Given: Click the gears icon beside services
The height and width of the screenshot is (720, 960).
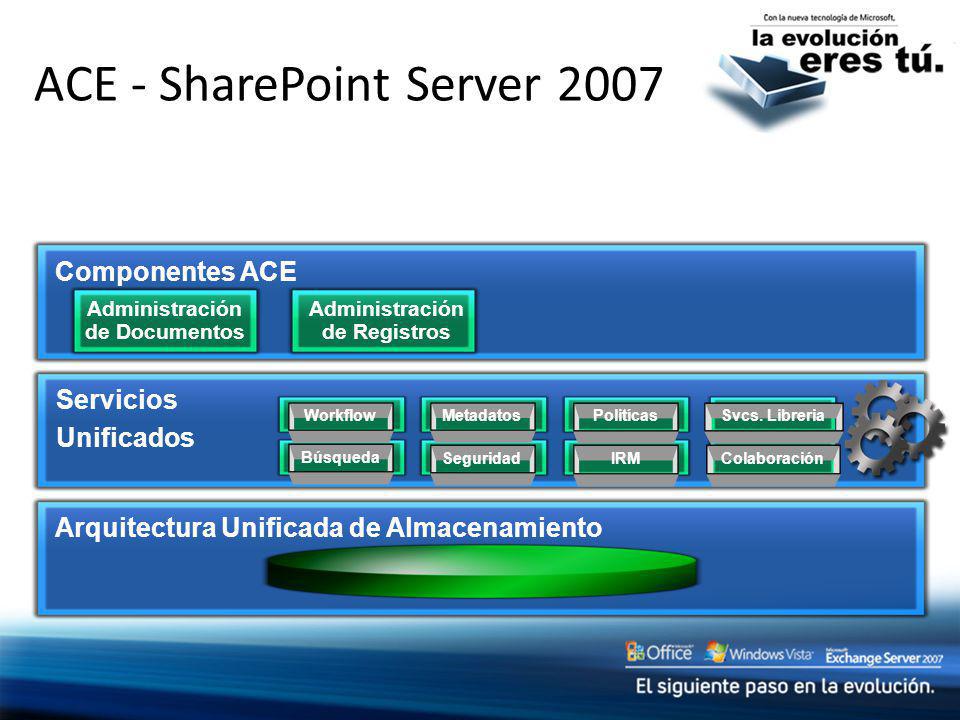Looking at the screenshot, I should point(896,428).
